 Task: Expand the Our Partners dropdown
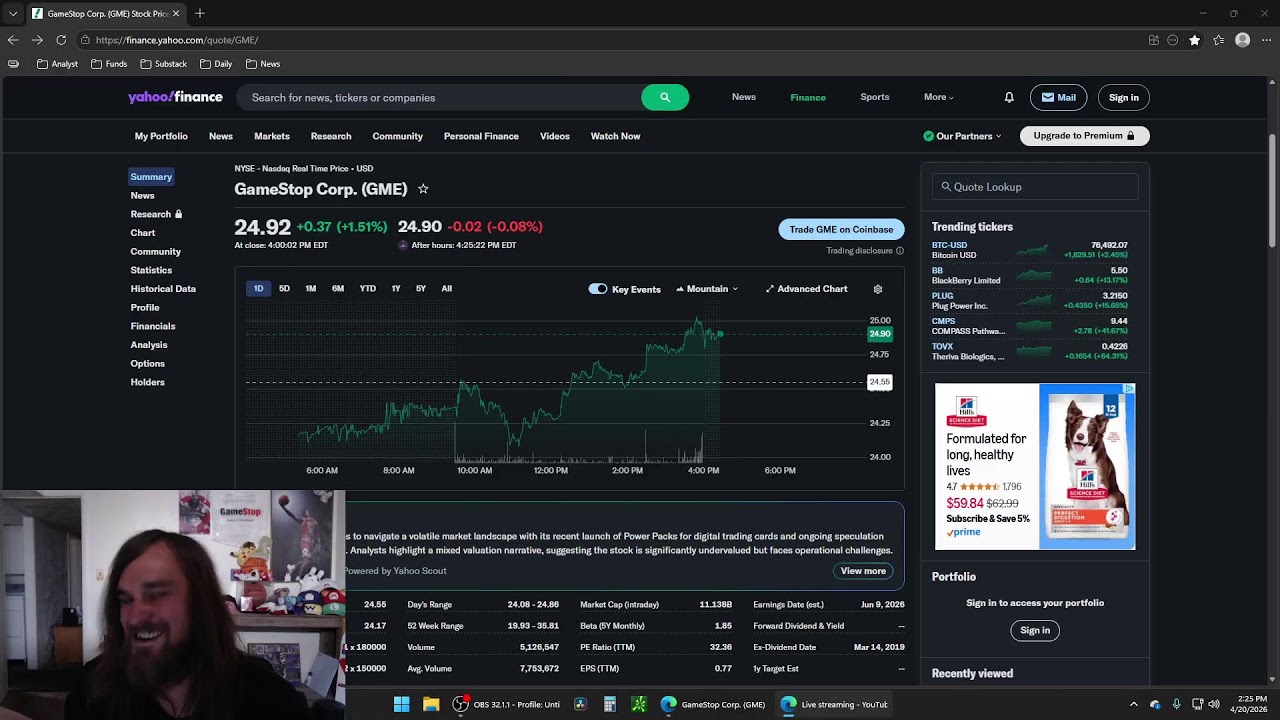pyautogui.click(x=962, y=136)
